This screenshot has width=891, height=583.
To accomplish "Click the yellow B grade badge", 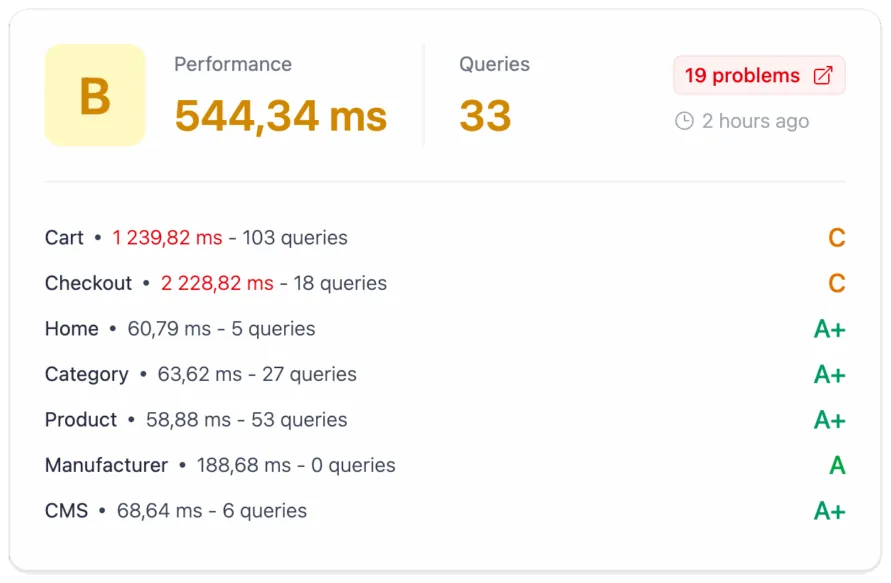I will pos(95,95).
